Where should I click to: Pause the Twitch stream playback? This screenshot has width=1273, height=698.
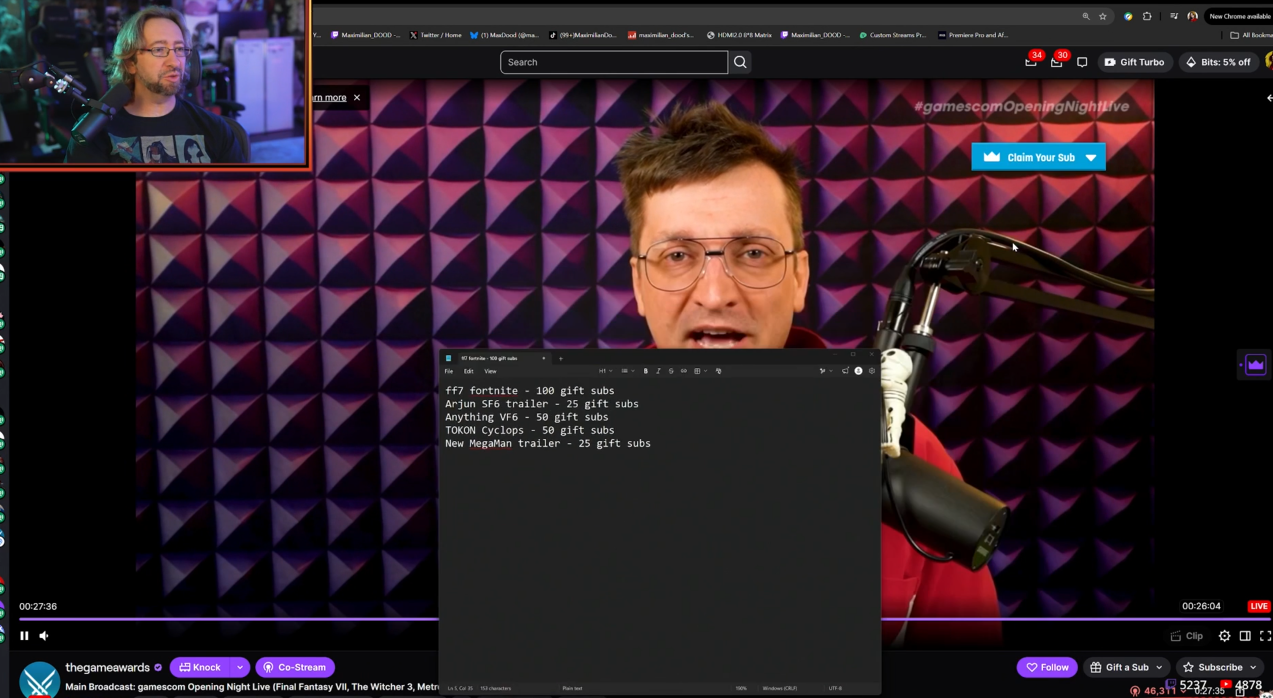24,636
